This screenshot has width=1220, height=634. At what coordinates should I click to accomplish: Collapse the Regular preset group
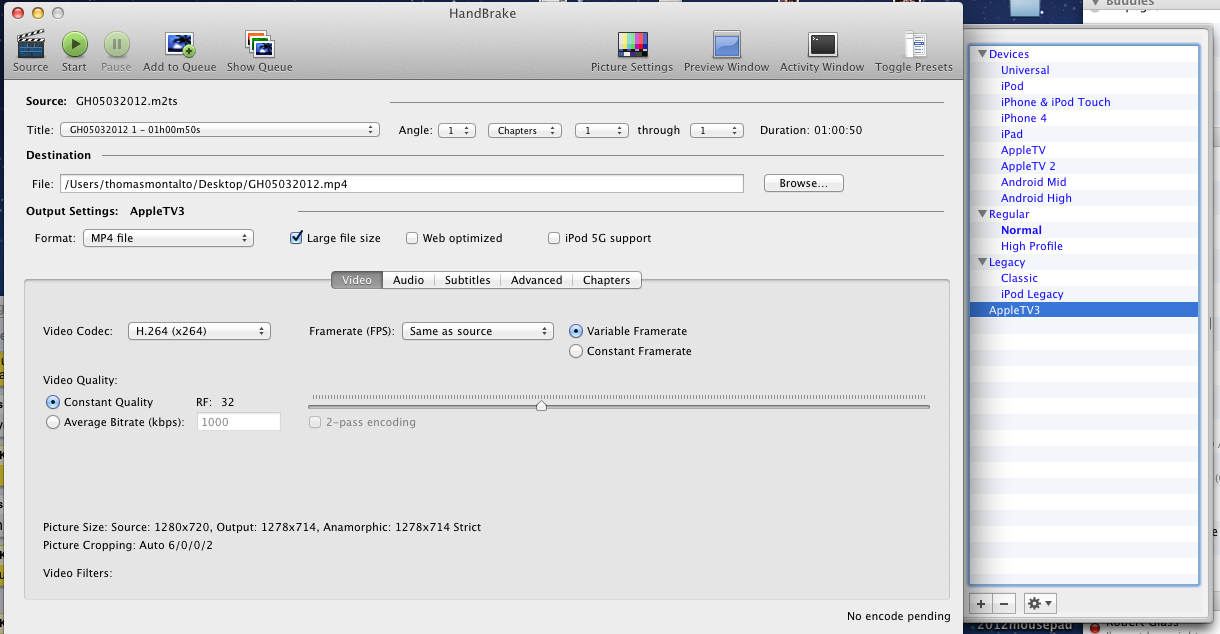(982, 214)
